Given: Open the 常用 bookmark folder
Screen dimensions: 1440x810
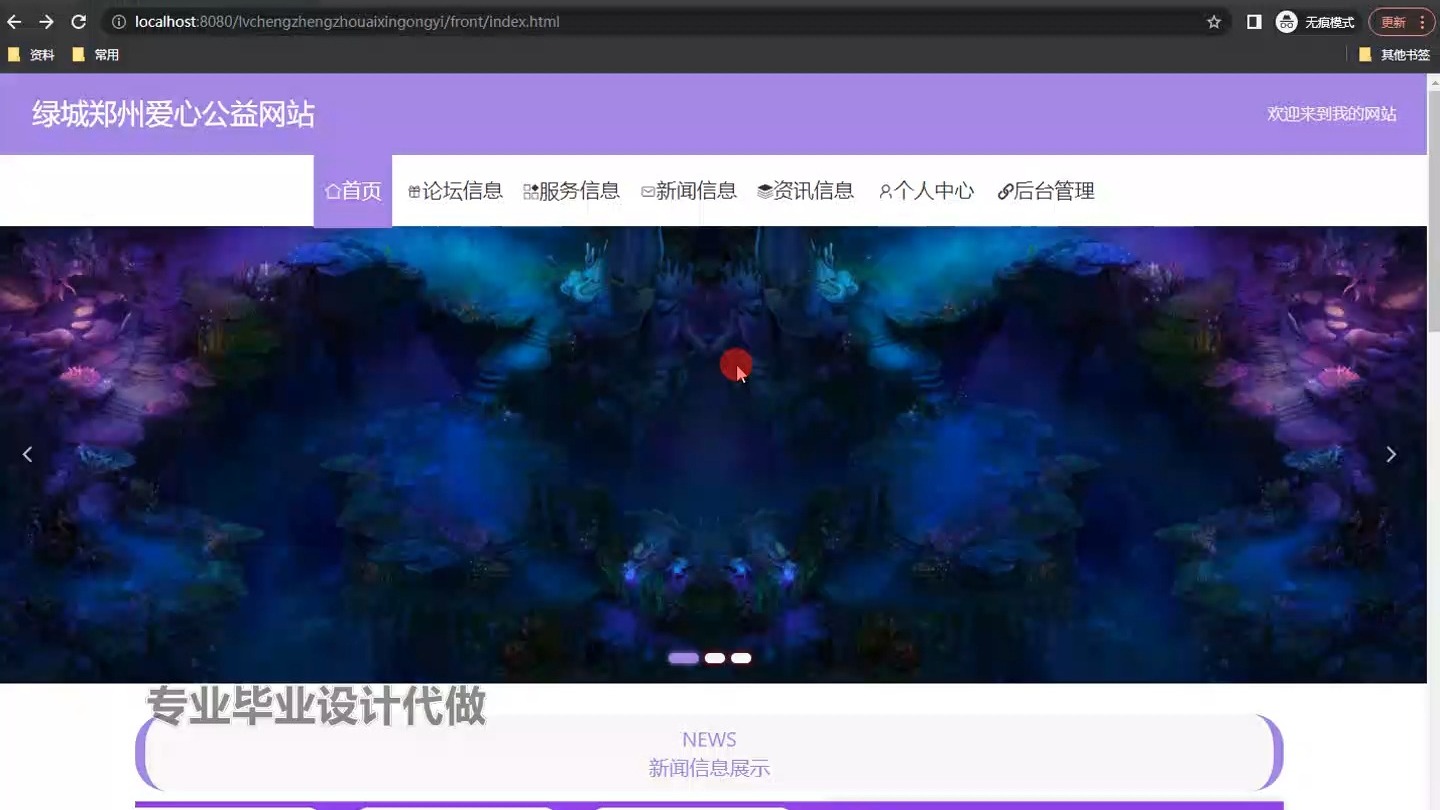Looking at the screenshot, I should (96, 55).
